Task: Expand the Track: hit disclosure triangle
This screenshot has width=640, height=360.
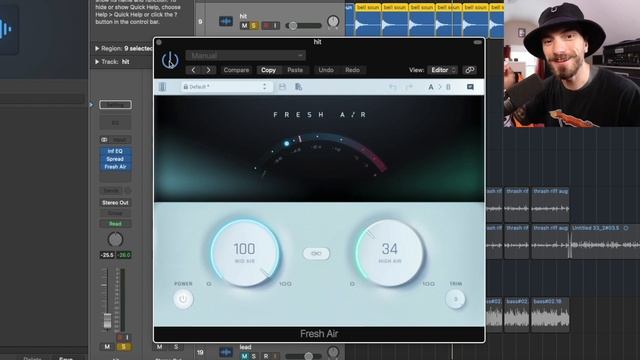Action: click(97, 62)
